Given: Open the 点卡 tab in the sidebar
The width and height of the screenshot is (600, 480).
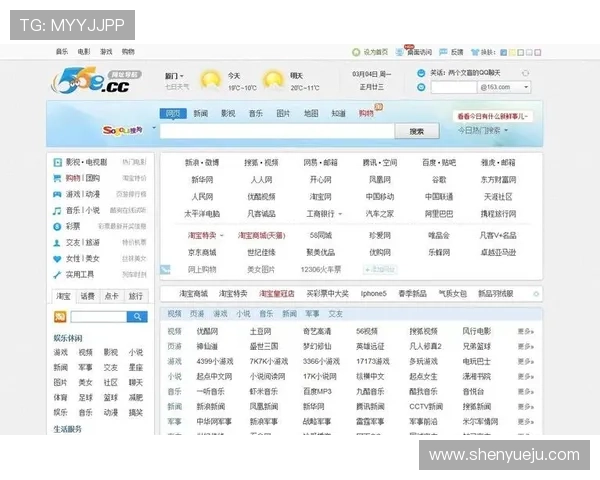Looking at the screenshot, I should [x=111, y=296].
